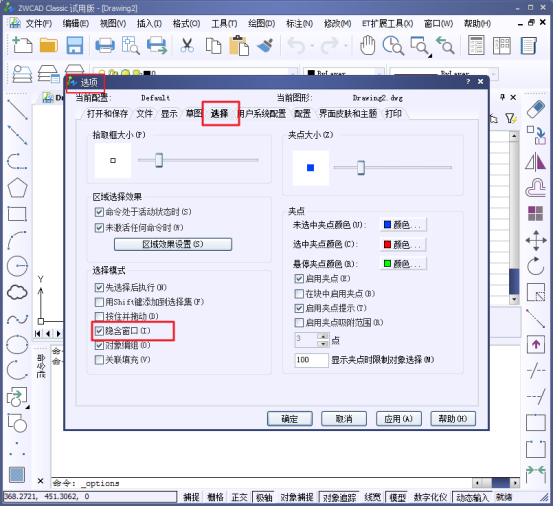This screenshot has width=553, height=506.
Task: Uncheck 先选择后执行 option
Action: (x=99, y=288)
